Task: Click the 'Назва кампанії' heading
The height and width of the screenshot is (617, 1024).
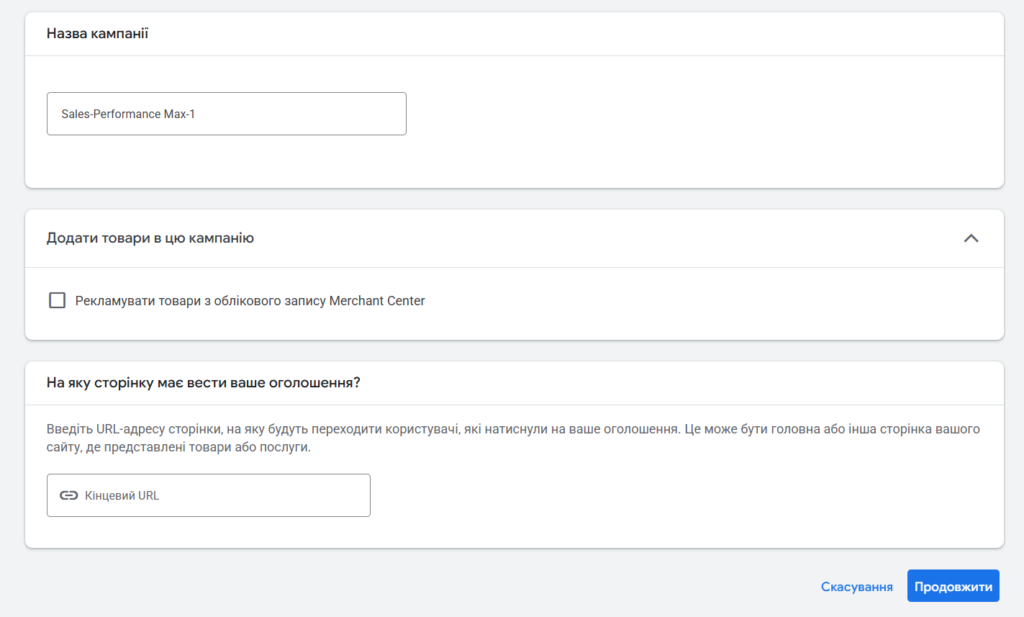Action: 97,33
